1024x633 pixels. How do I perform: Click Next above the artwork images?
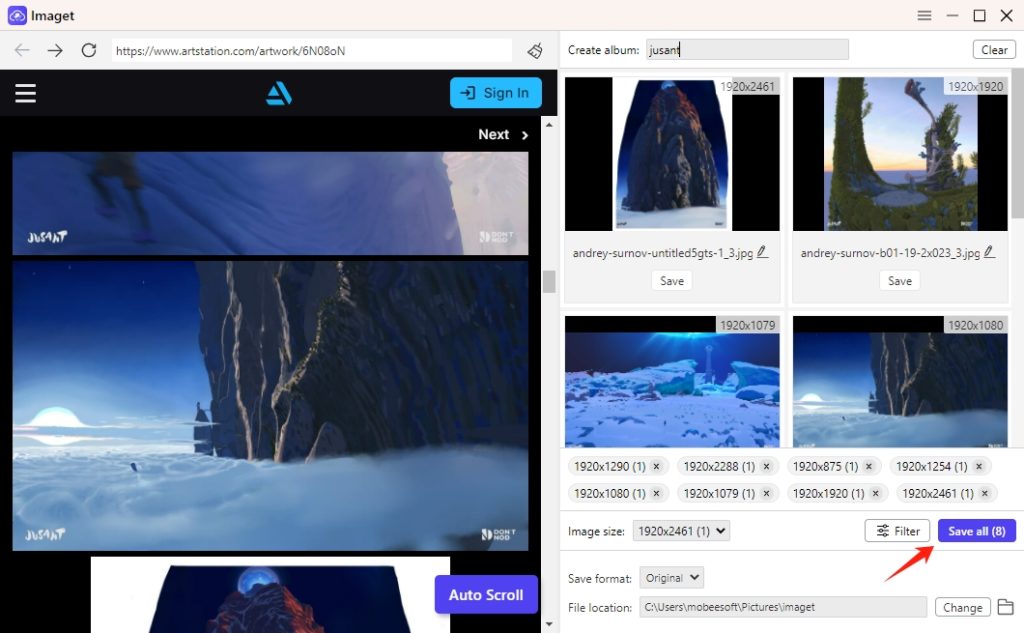coord(494,134)
